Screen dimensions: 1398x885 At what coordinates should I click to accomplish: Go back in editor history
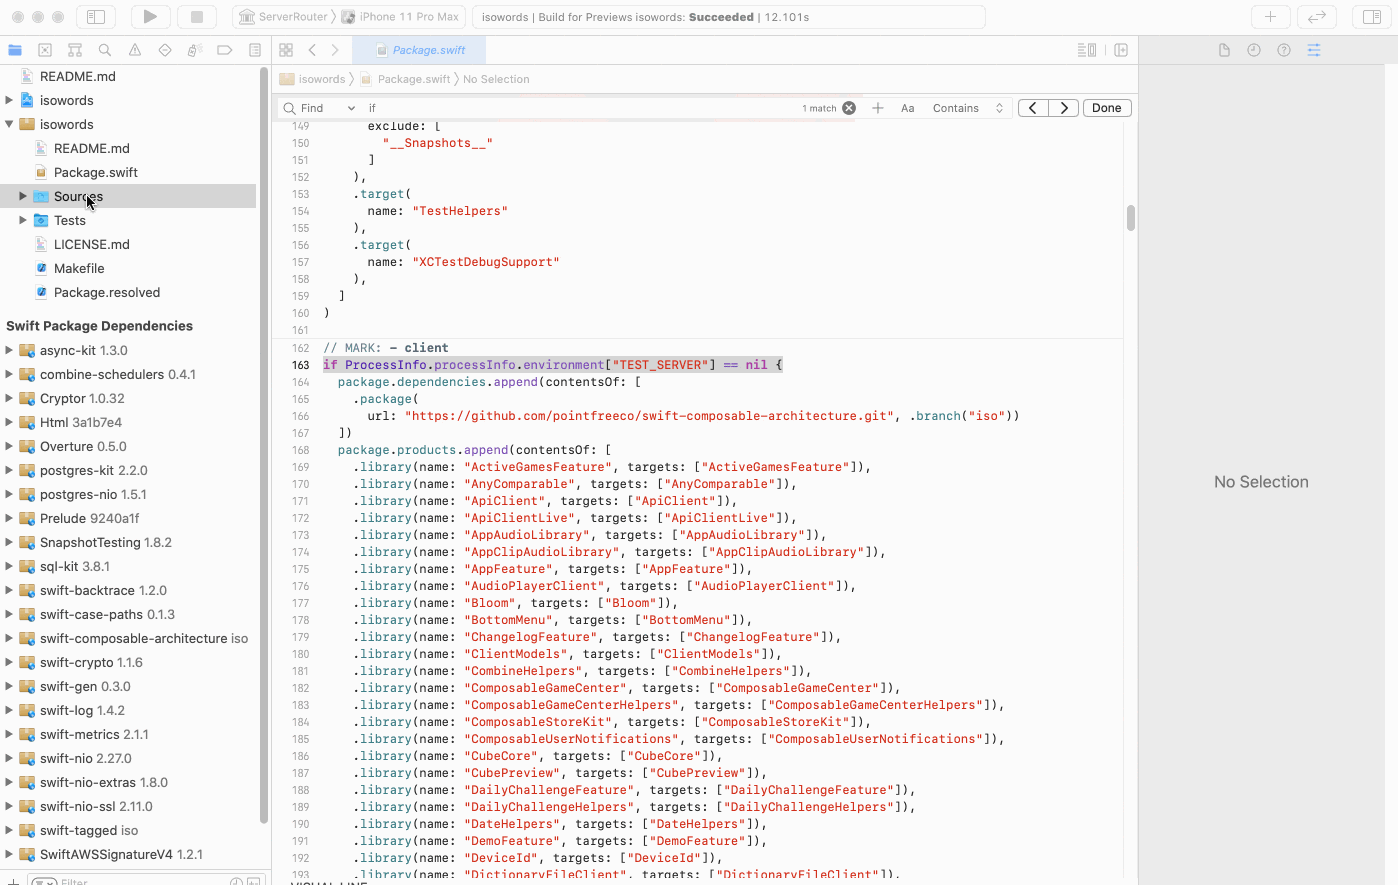312,50
